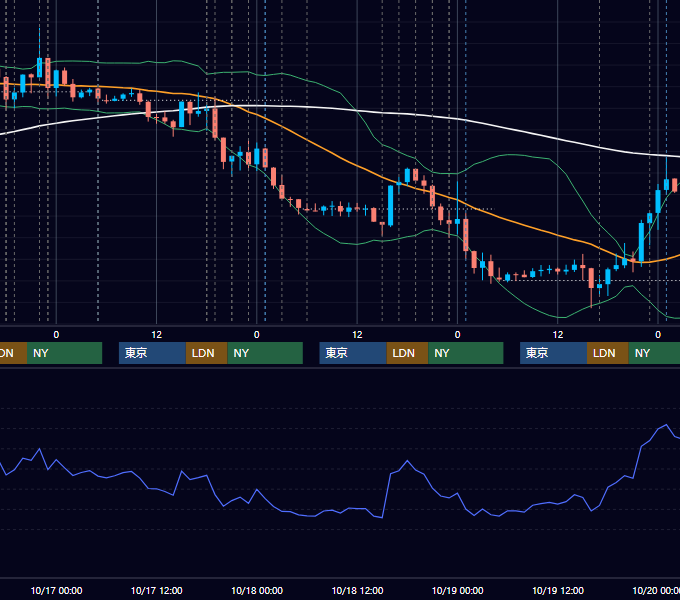Click the 10/19 00:00 date label
680x600 pixels.
pyautogui.click(x=458, y=590)
